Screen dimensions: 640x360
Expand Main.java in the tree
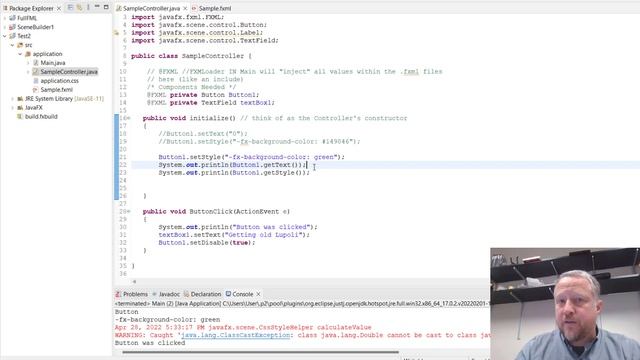pyautogui.click(x=28, y=63)
